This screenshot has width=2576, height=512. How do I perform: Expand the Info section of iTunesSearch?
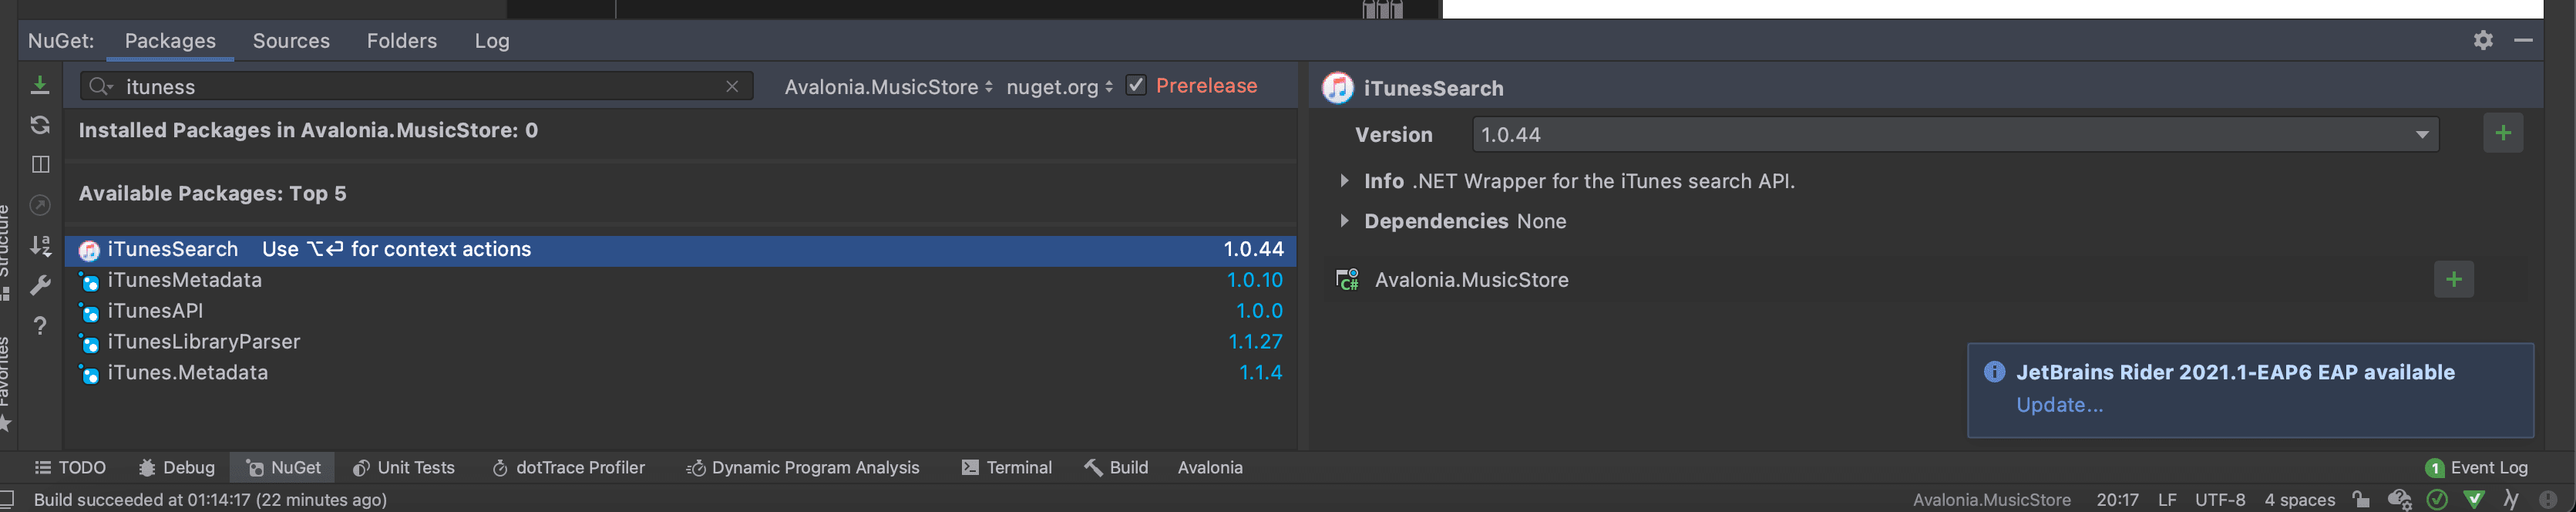[x=1344, y=181]
